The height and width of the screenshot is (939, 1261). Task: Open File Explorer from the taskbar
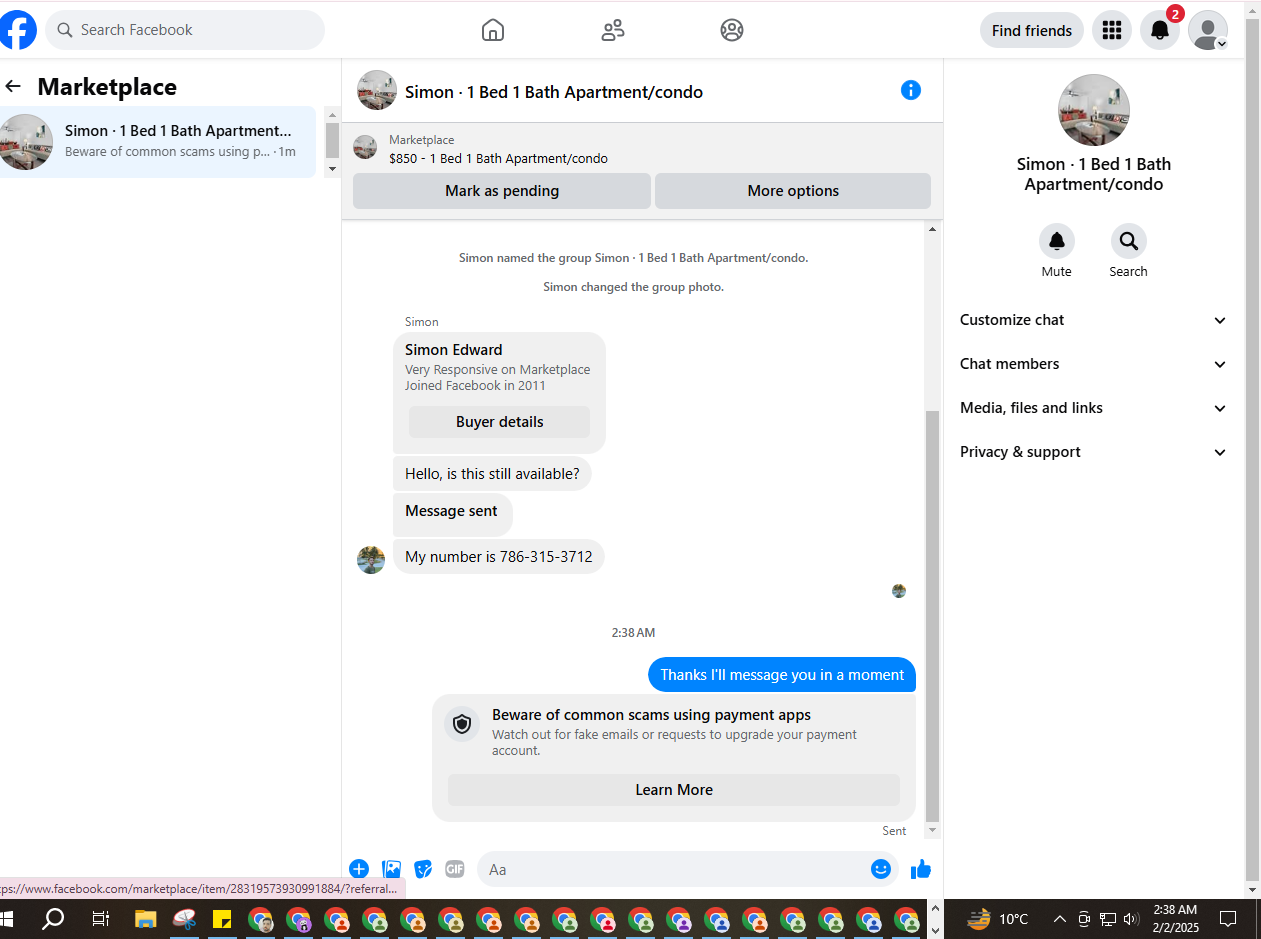pos(146,919)
